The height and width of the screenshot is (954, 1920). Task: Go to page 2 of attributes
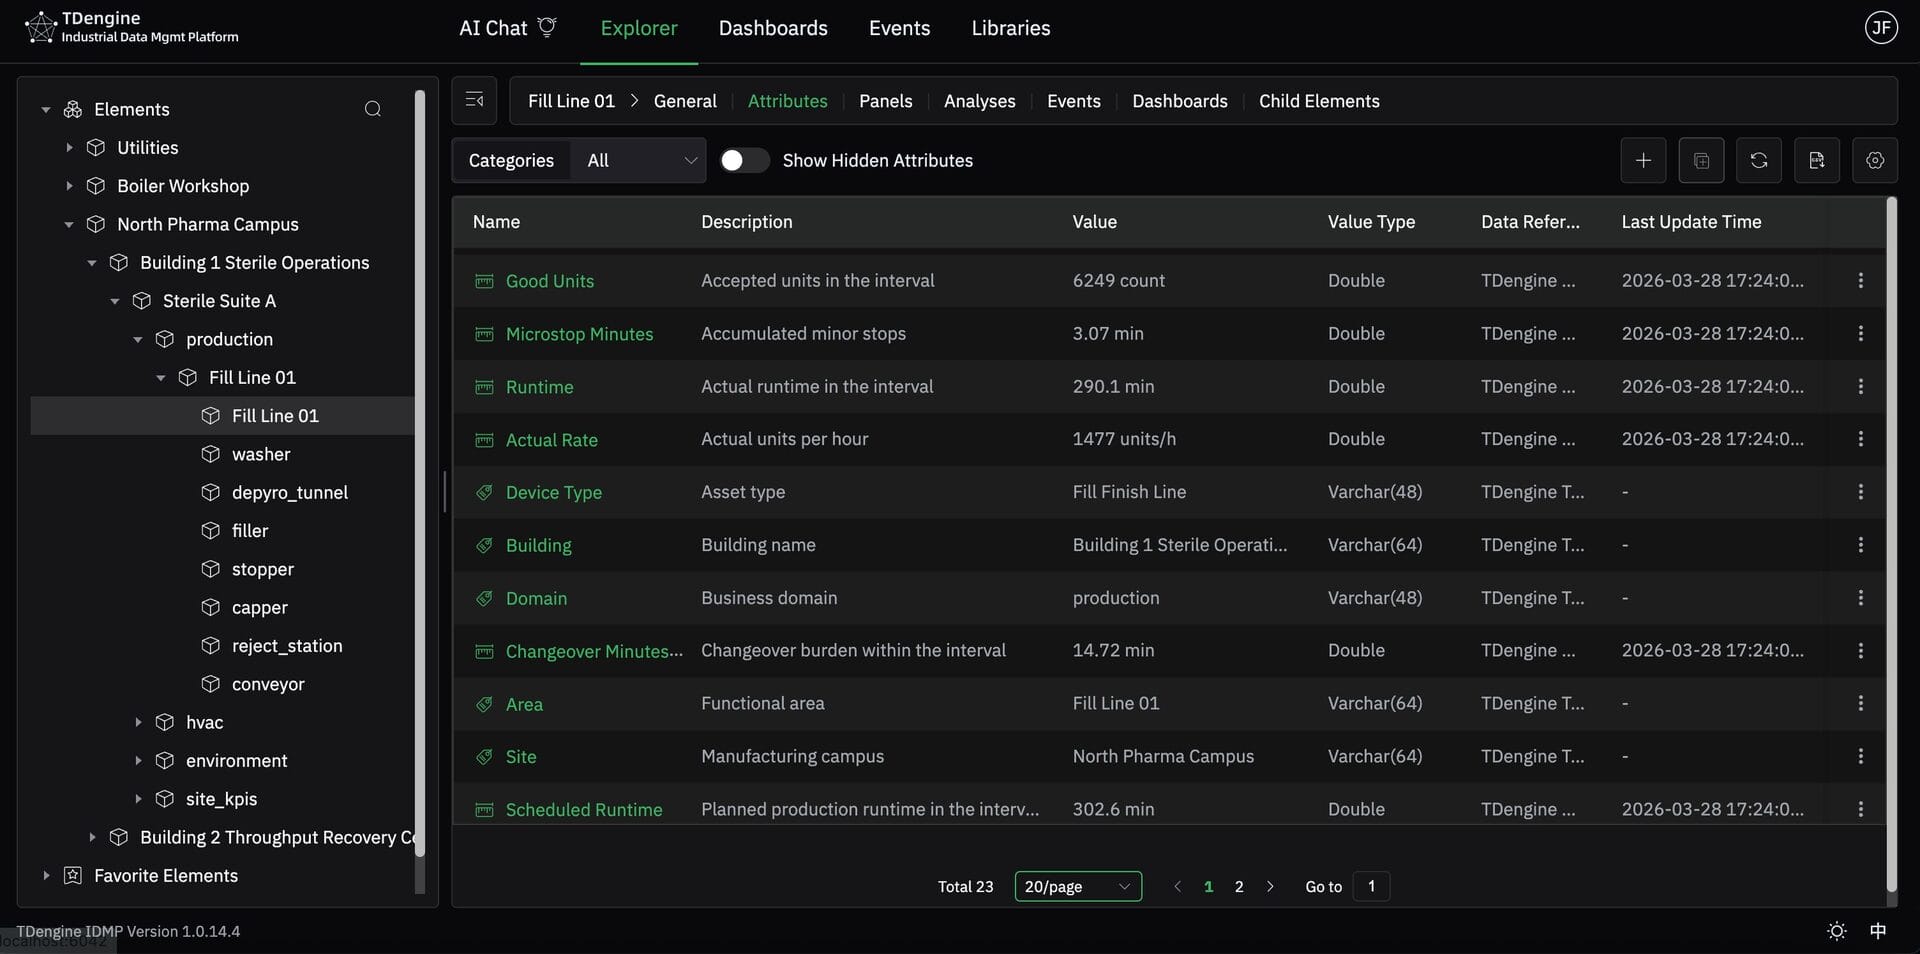pos(1239,886)
